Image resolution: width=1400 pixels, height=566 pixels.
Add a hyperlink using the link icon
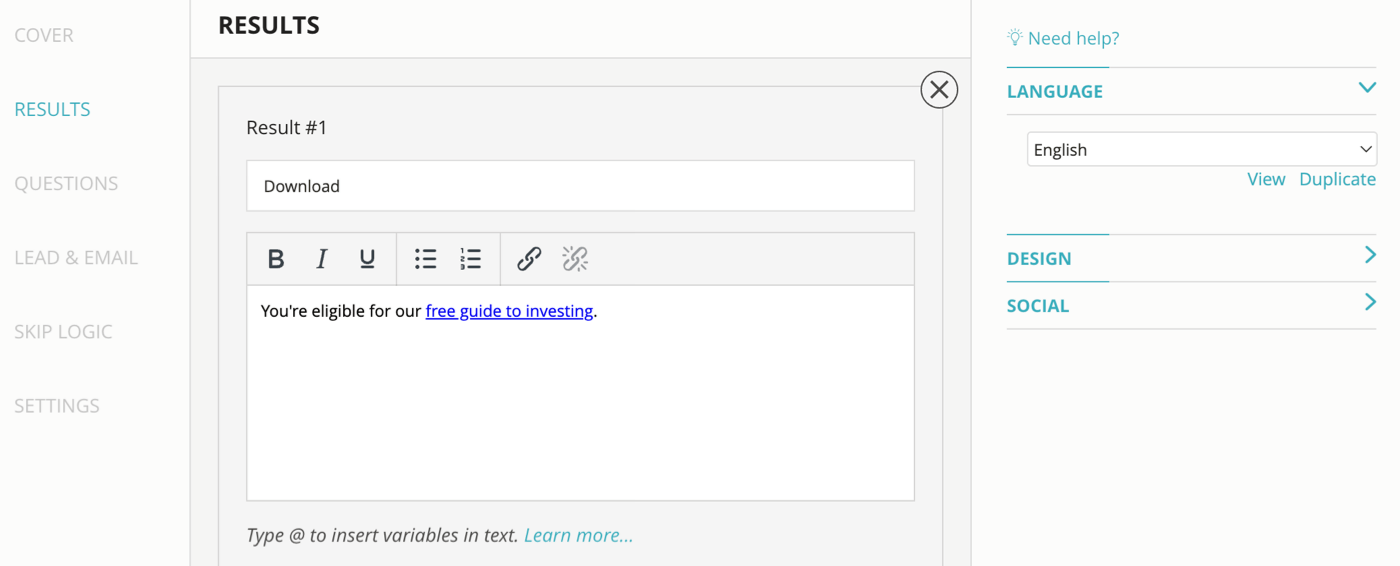pos(529,259)
